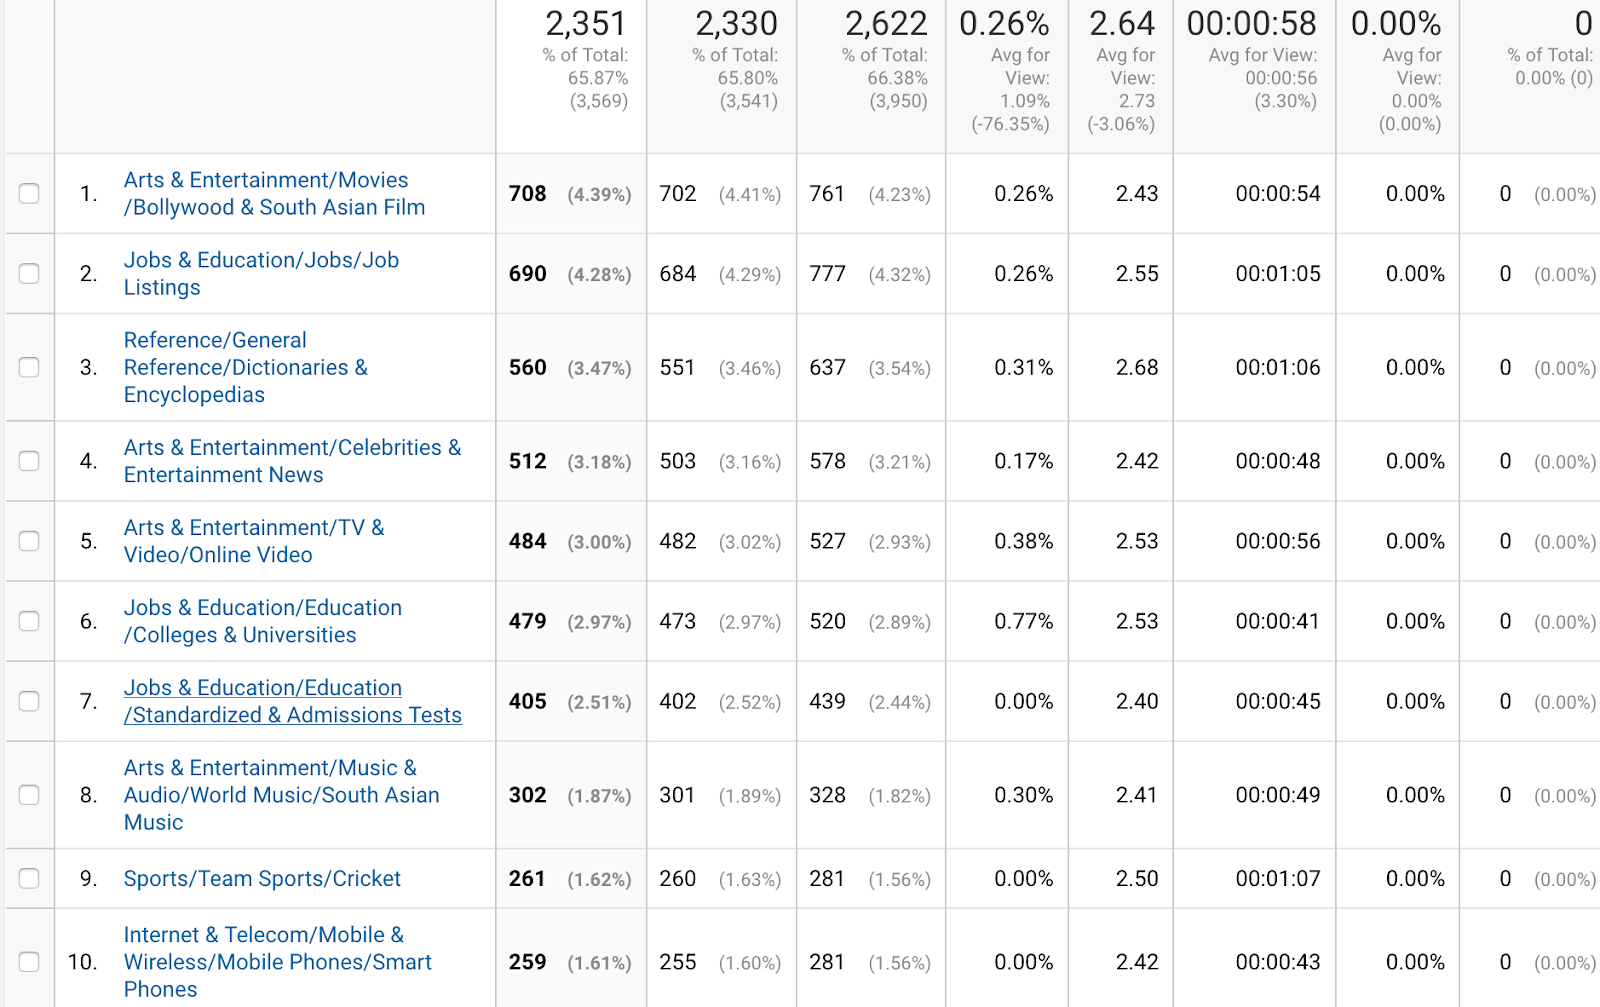Select the 00:01:06 duration in Dictionaries row

click(1278, 368)
